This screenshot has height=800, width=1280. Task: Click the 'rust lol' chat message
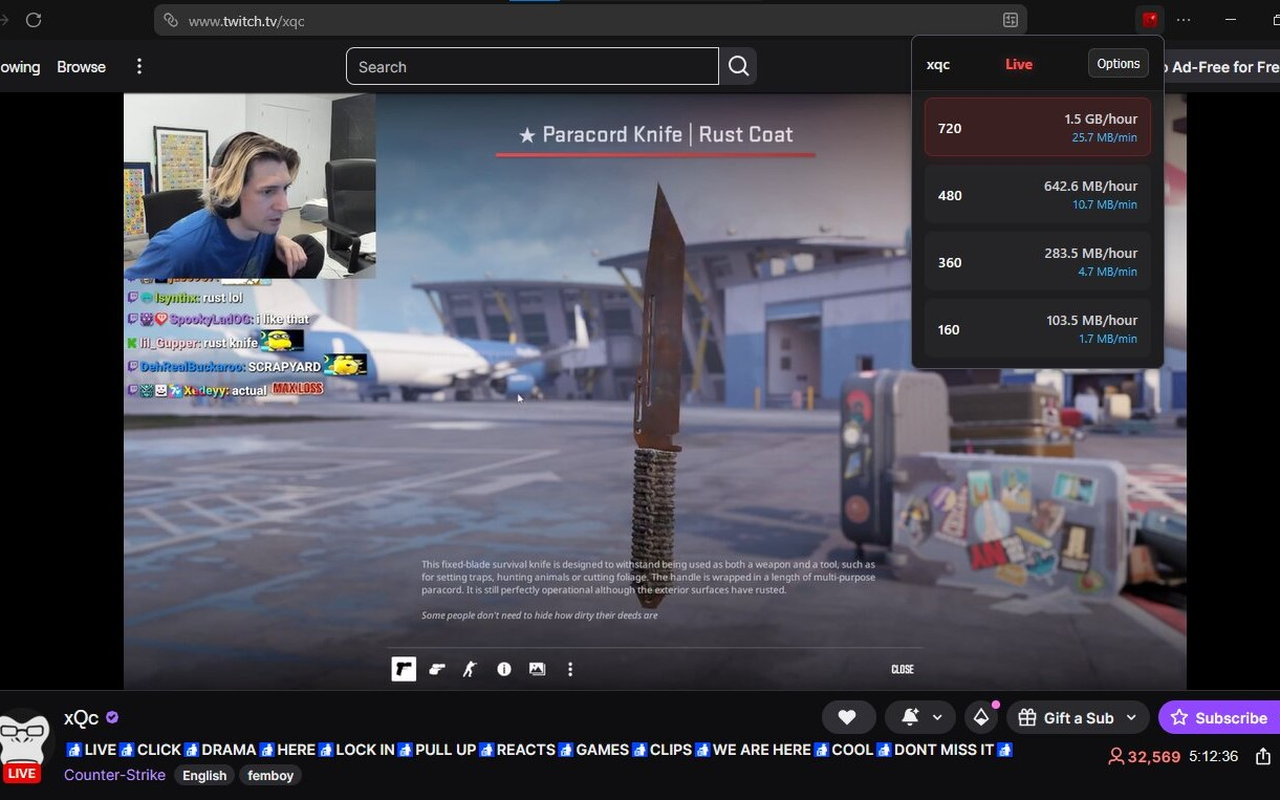coord(185,298)
